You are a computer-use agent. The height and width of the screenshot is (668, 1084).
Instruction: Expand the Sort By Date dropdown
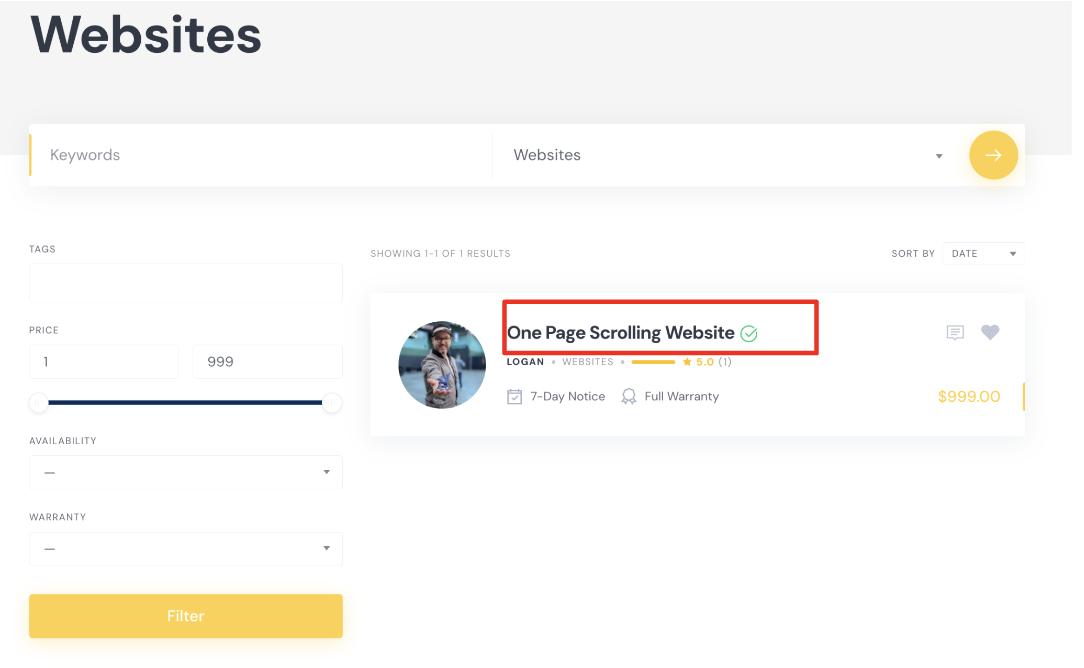(x=983, y=254)
